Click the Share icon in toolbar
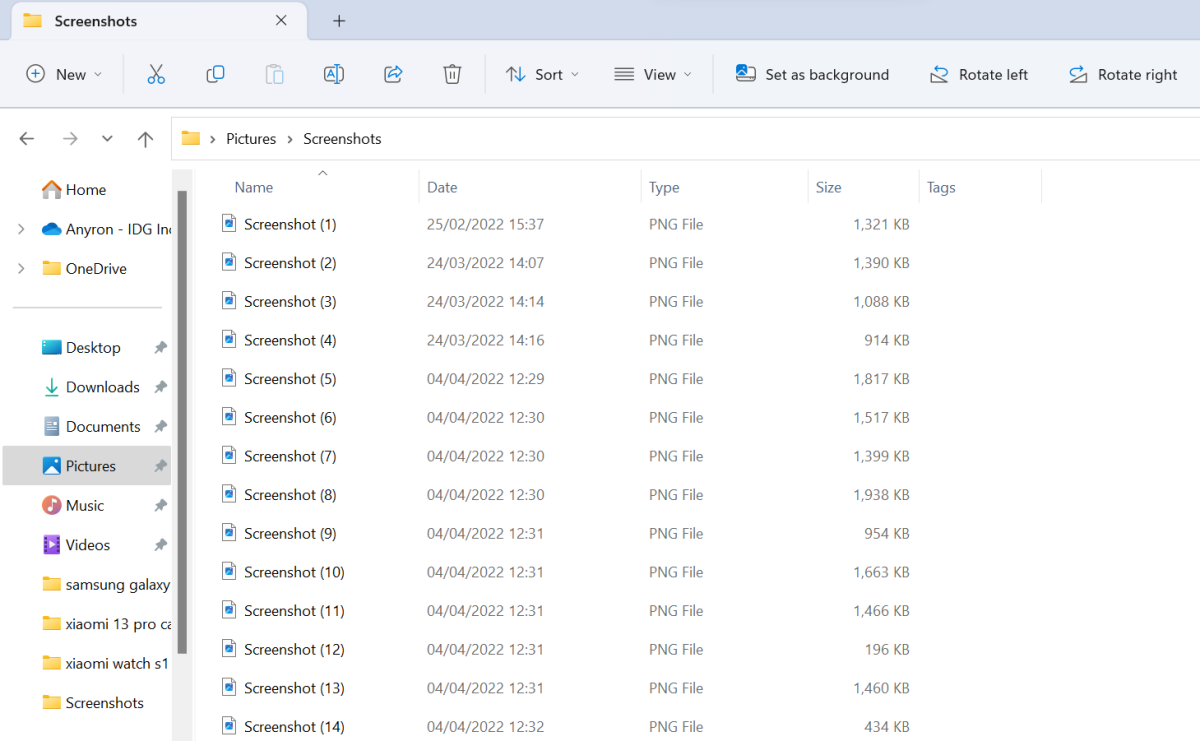The width and height of the screenshot is (1200, 741). click(393, 75)
